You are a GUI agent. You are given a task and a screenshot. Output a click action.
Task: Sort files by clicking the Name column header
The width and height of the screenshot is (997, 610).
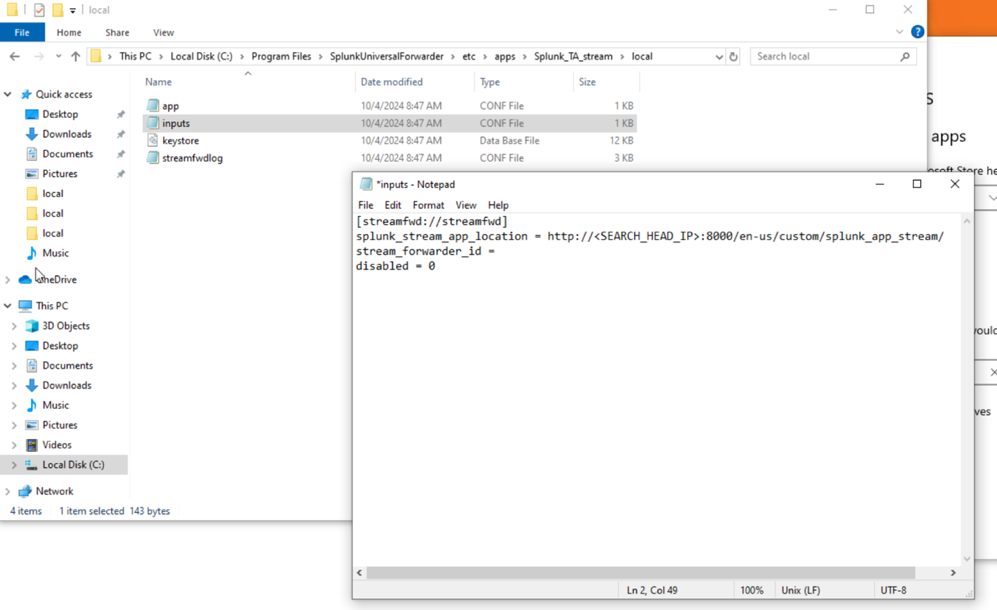pyautogui.click(x=158, y=81)
